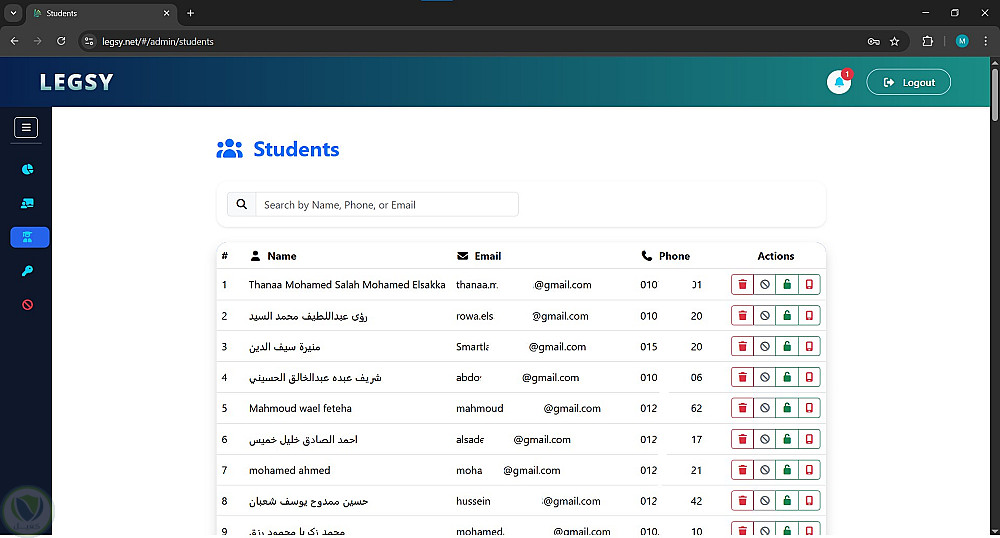Toggle the sidebar hamburger menu

coord(26,127)
